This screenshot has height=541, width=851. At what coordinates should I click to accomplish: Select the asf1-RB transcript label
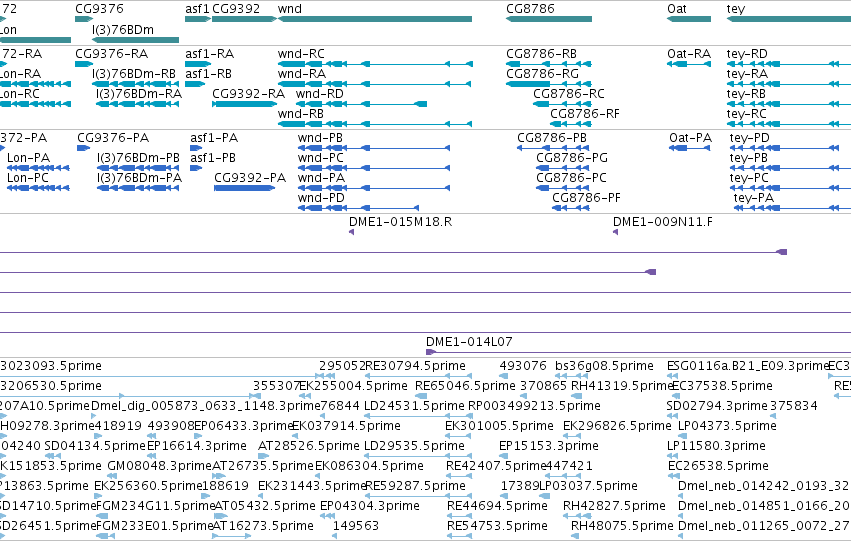pyautogui.click(x=208, y=74)
